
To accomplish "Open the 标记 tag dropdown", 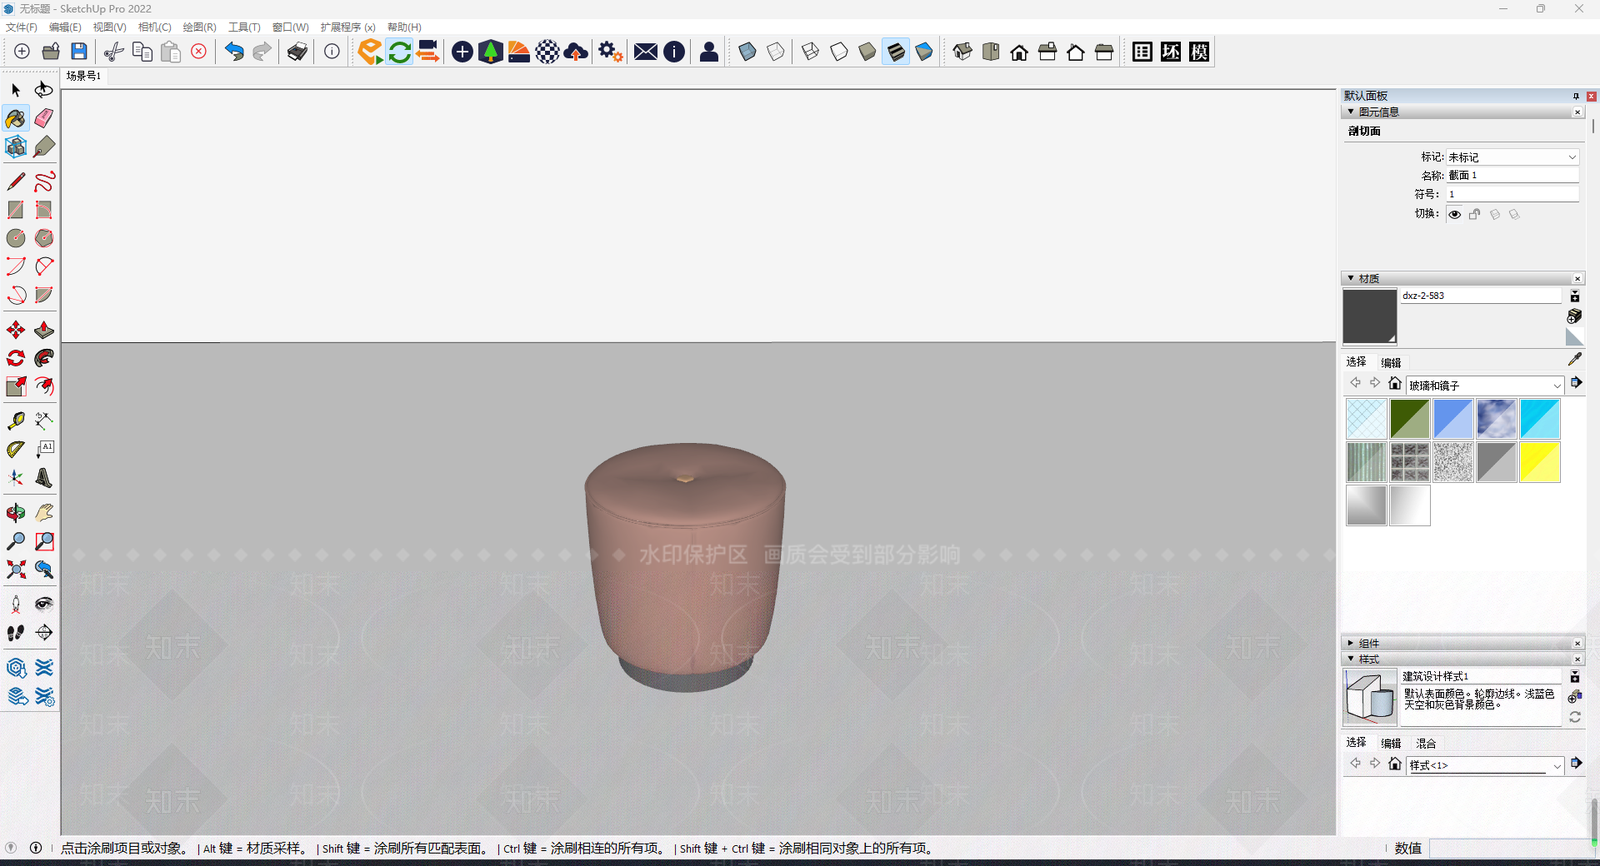I will (1511, 157).
